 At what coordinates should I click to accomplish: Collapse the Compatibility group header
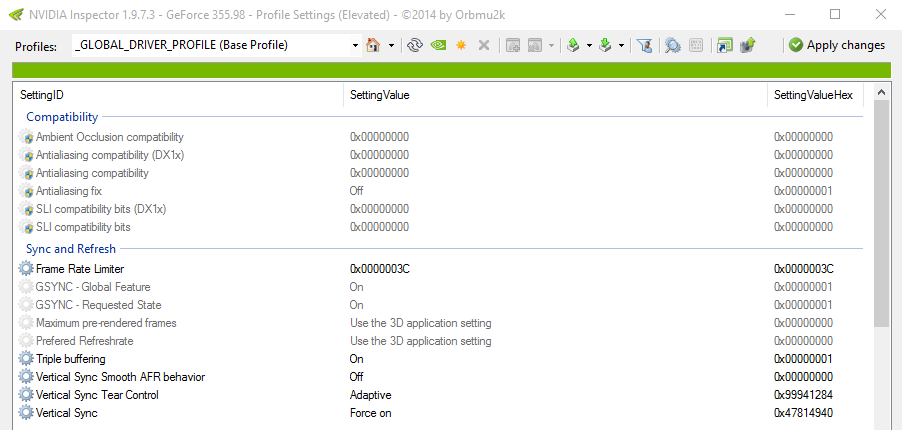pos(62,117)
